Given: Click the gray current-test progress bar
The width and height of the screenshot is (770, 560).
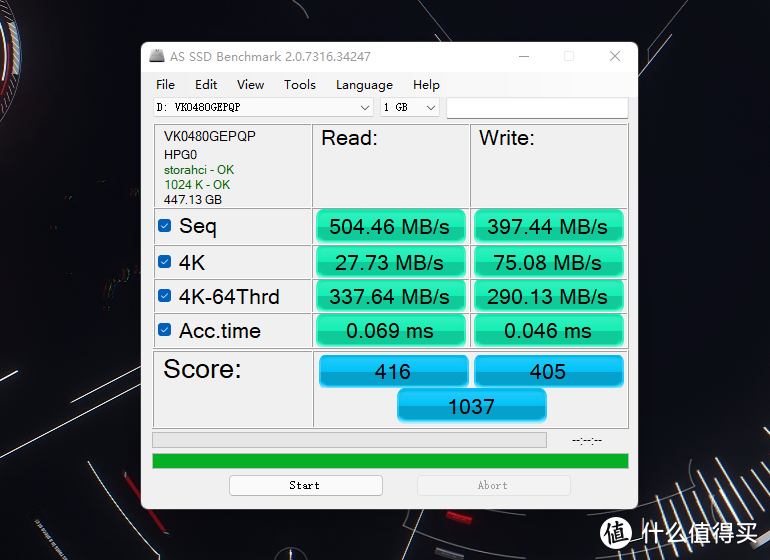Looking at the screenshot, I should pyautogui.click(x=349, y=440).
